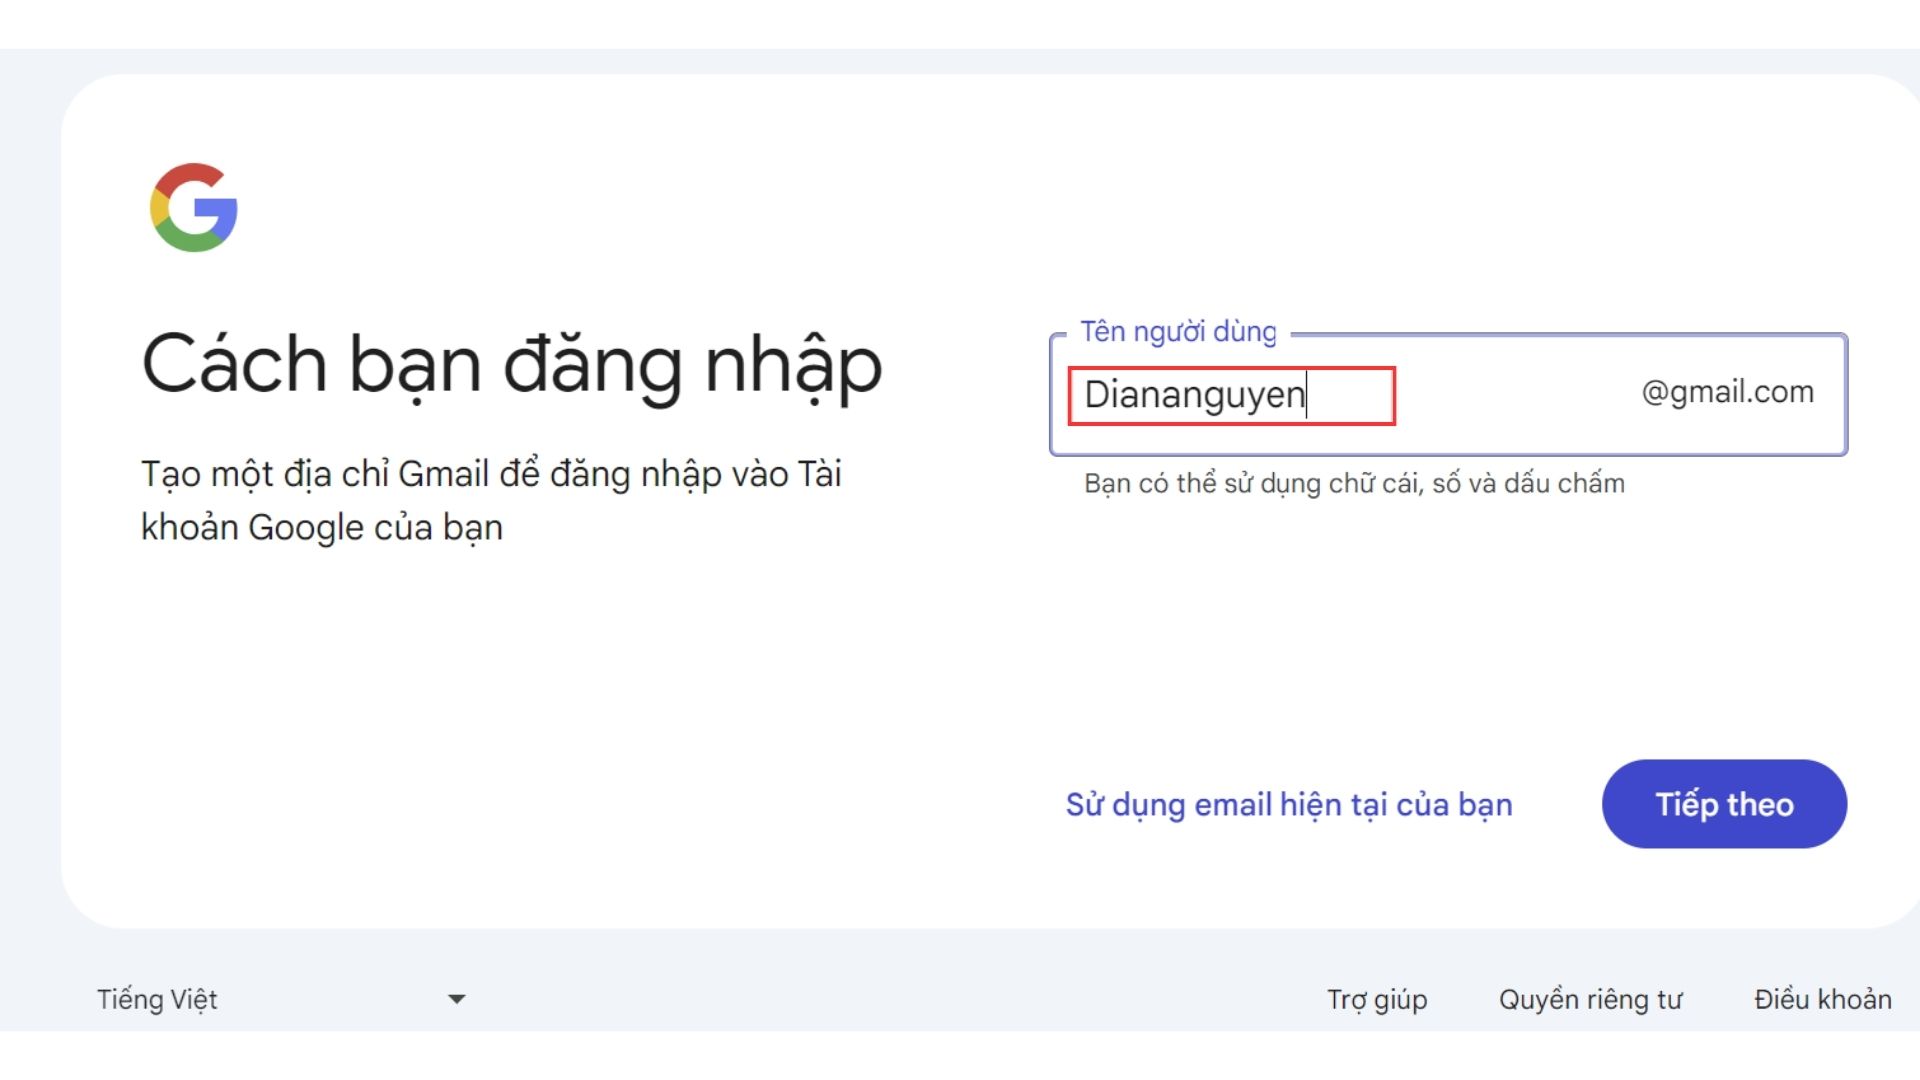Viewport: 1920px width, 1080px height.
Task: Focus the Tên người dùng username field
Action: [x=1448, y=394]
